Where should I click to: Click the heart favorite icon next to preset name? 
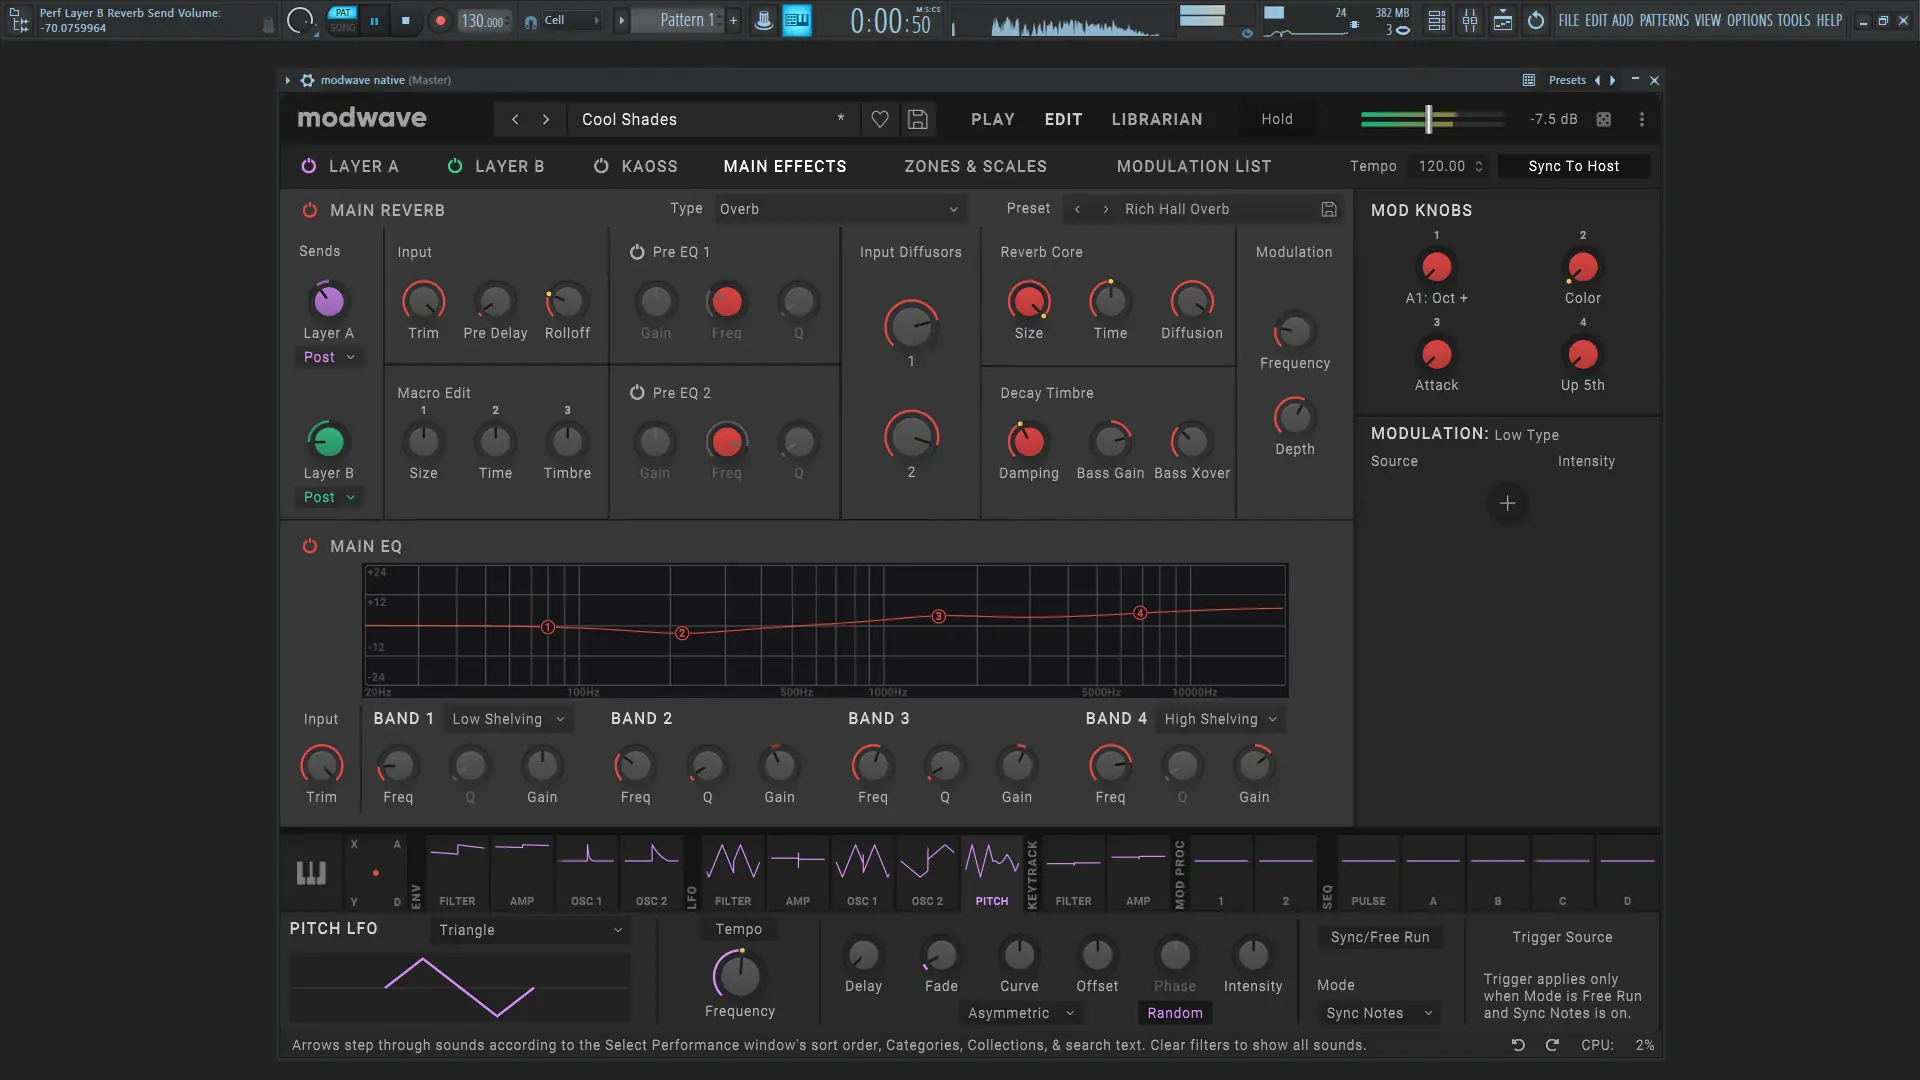tap(880, 119)
